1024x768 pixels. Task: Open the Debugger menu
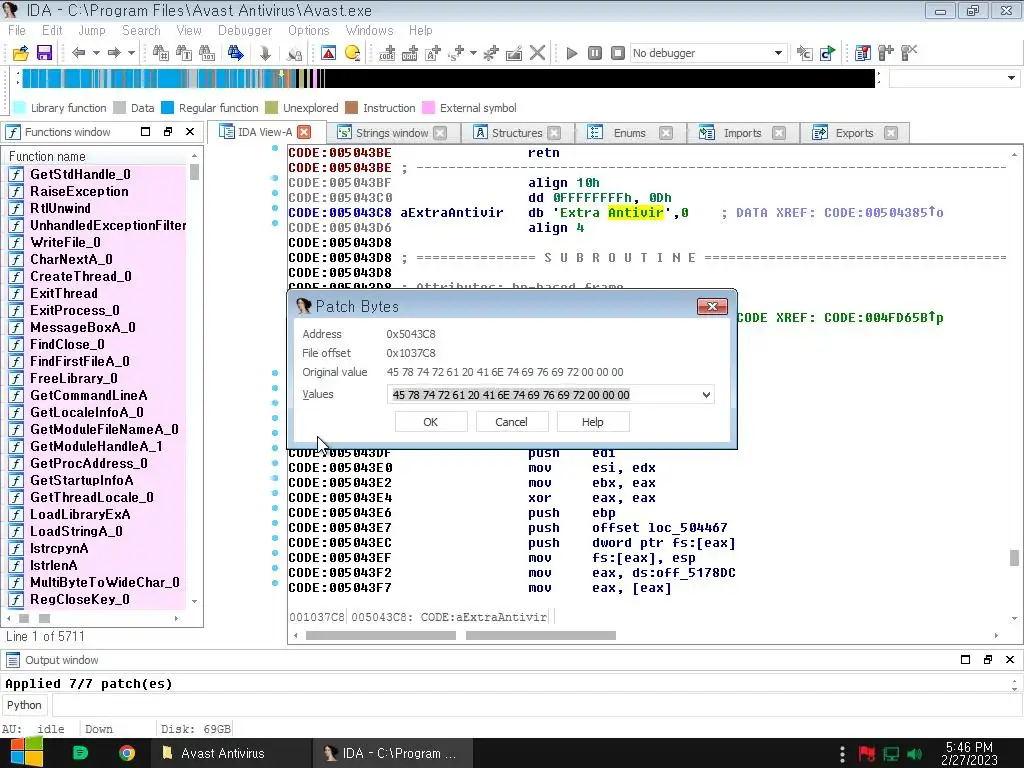(x=245, y=30)
